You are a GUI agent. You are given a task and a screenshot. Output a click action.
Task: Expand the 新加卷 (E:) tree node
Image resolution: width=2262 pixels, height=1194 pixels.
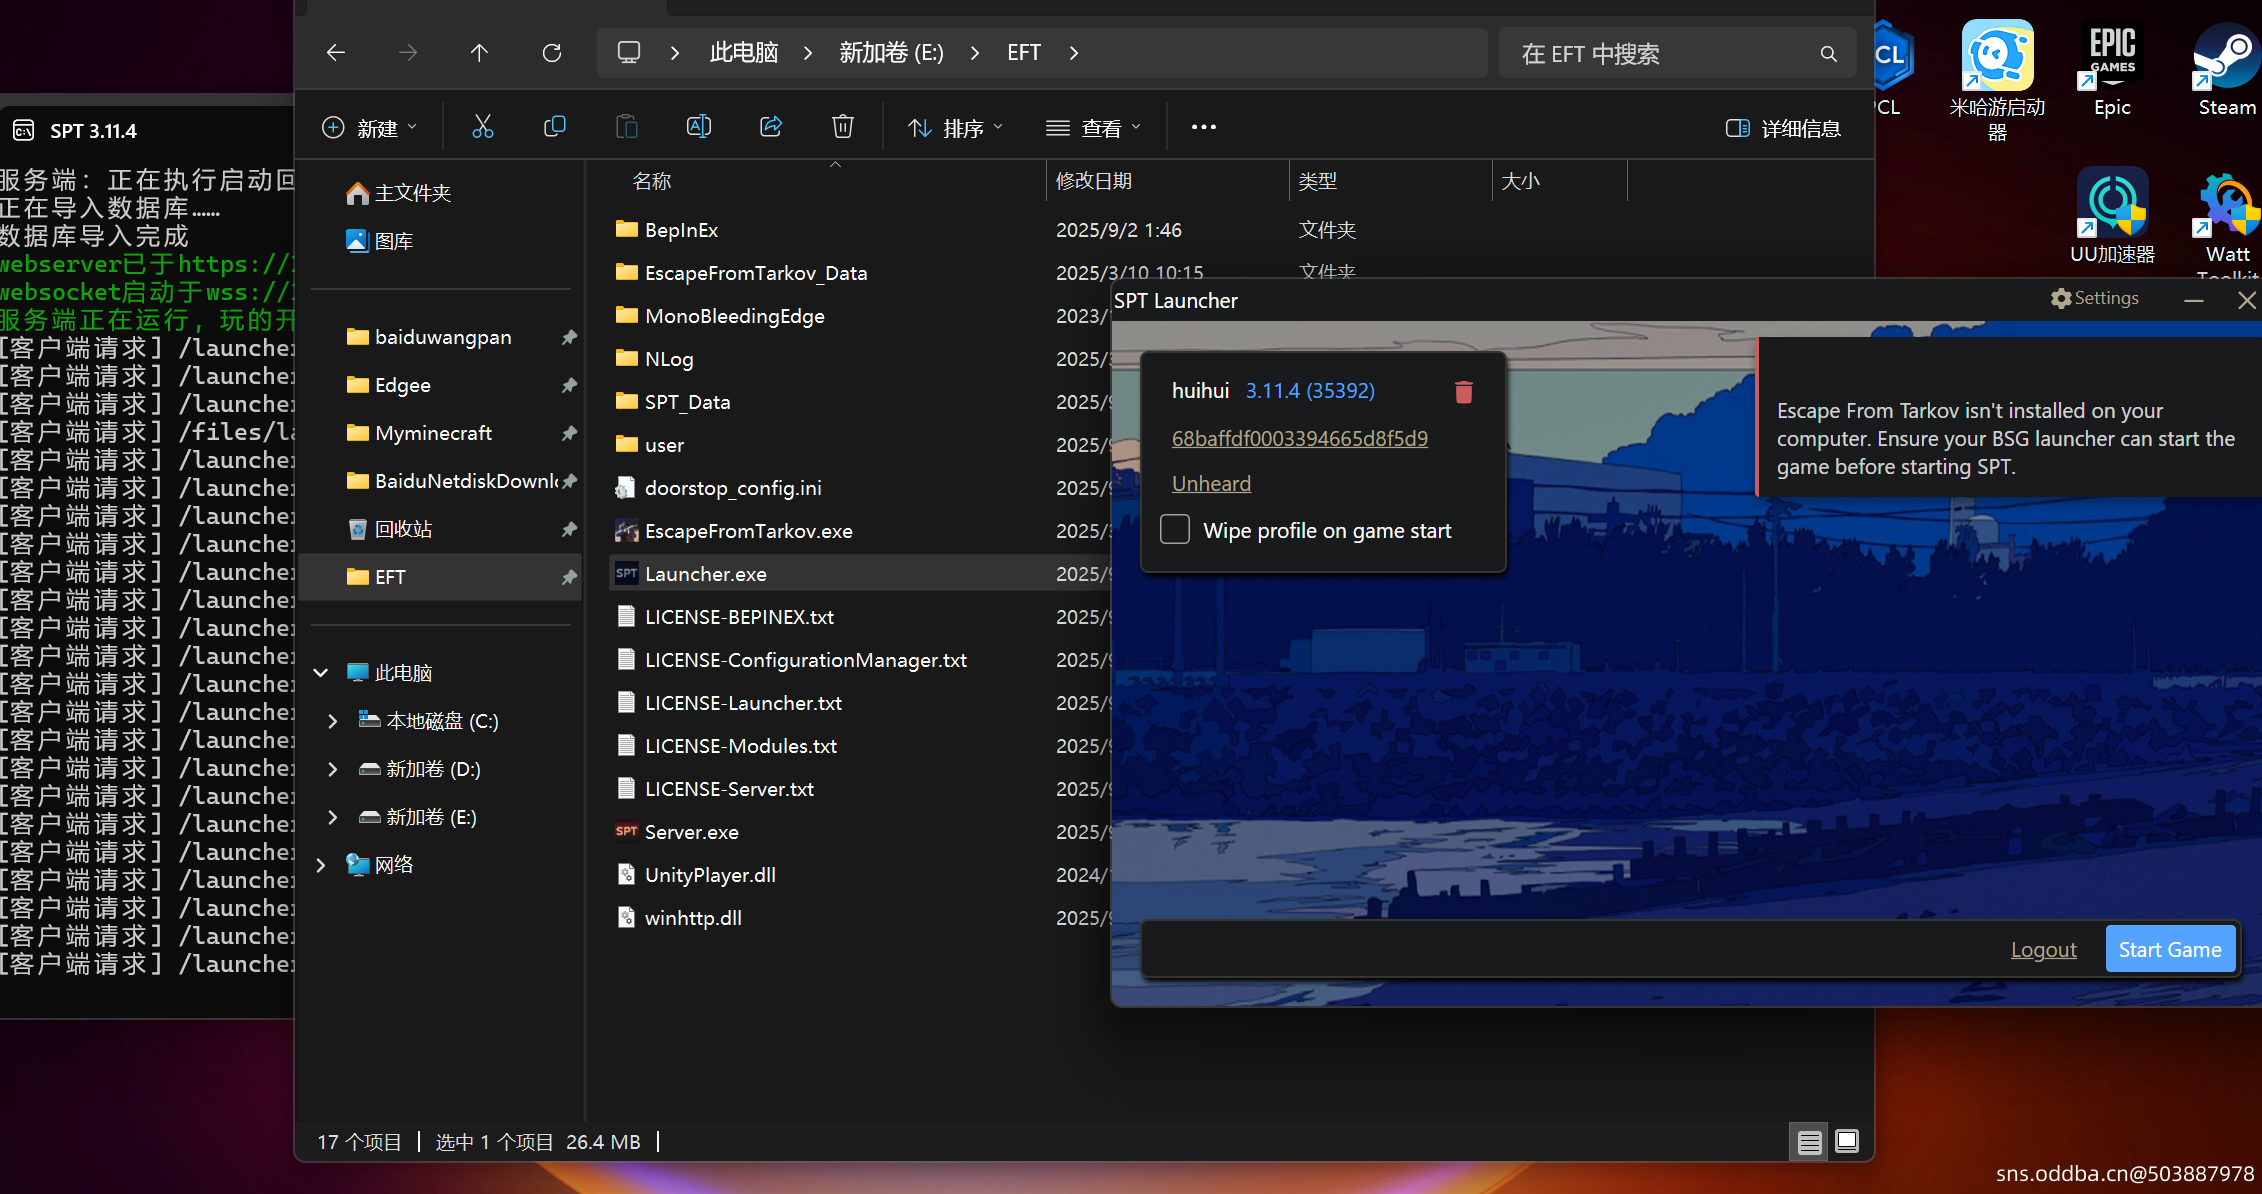point(333,817)
